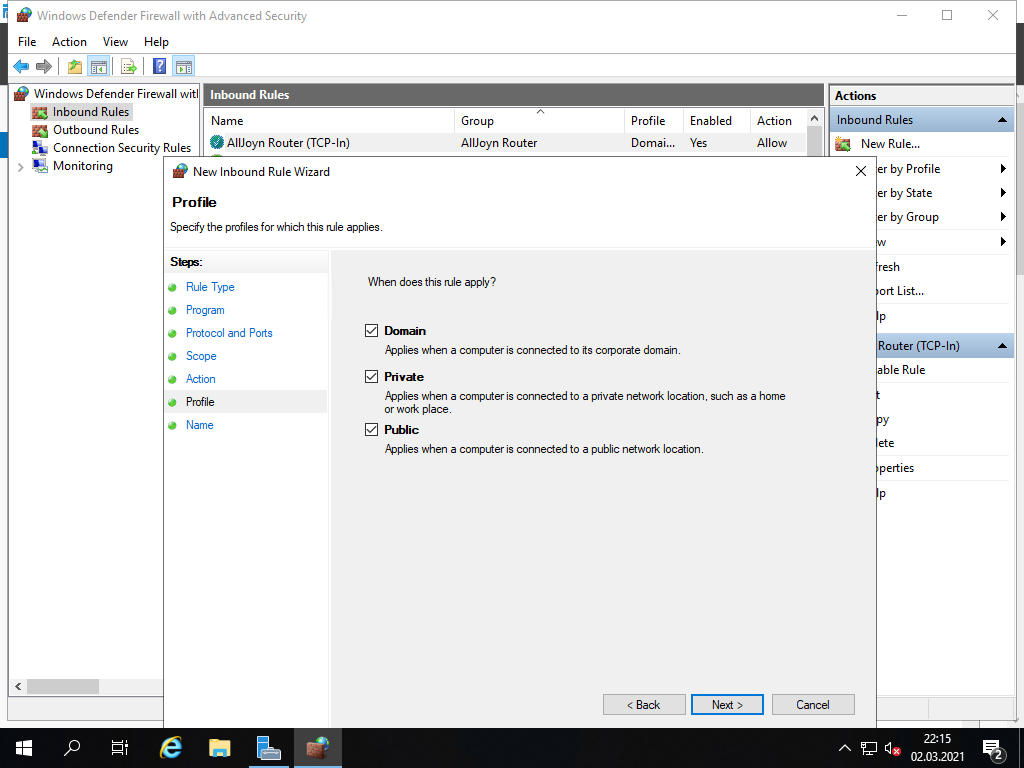1024x768 pixels.
Task: Uncheck the Public profile checkbox
Action: pos(372,430)
